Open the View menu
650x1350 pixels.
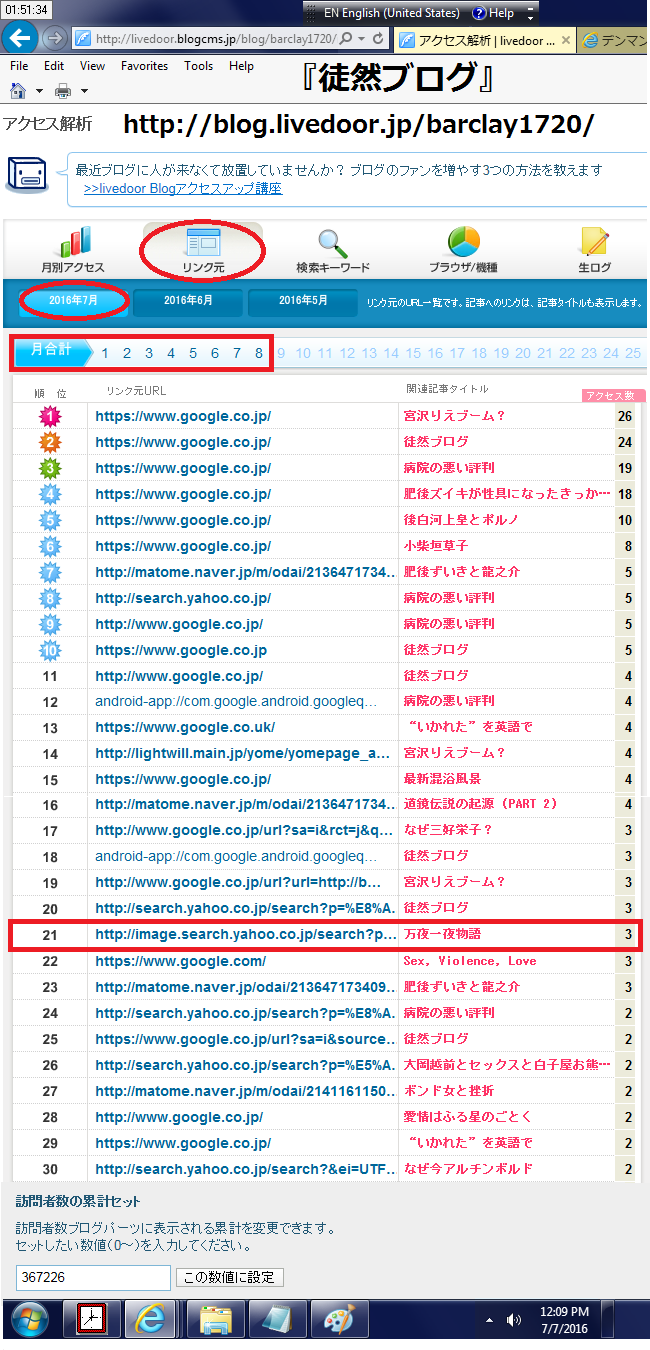(x=92, y=66)
